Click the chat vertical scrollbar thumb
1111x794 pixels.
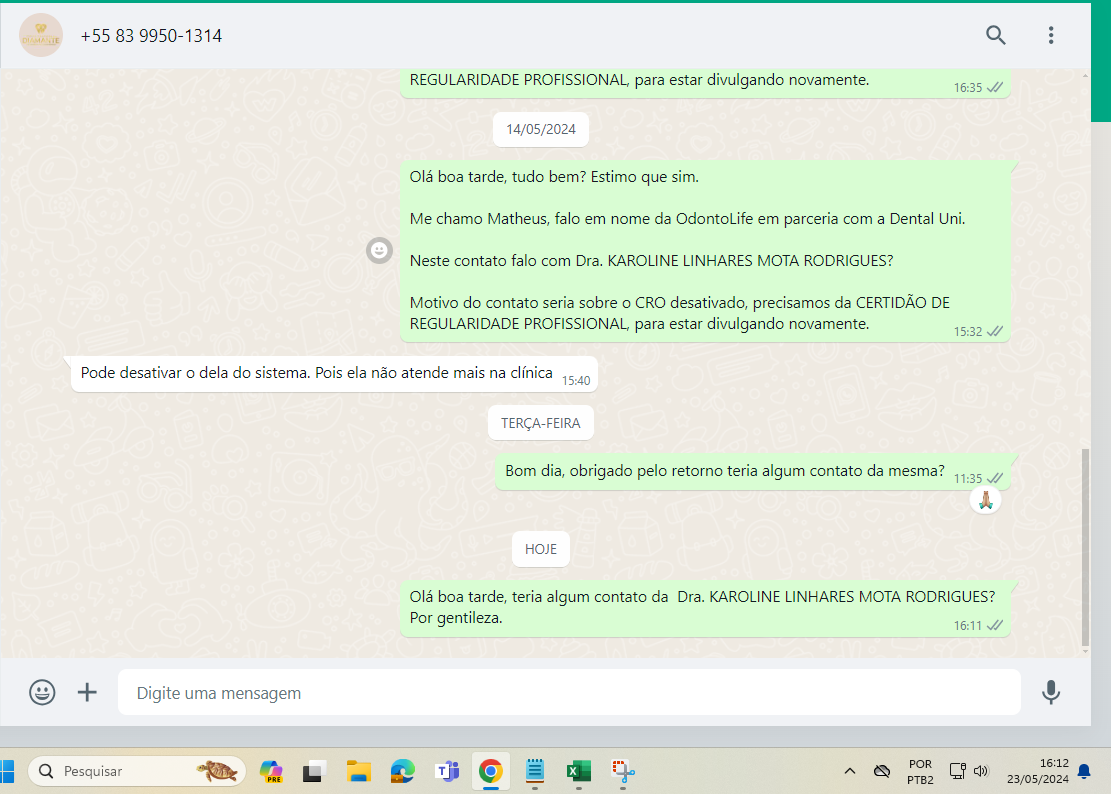[x=1085, y=547]
